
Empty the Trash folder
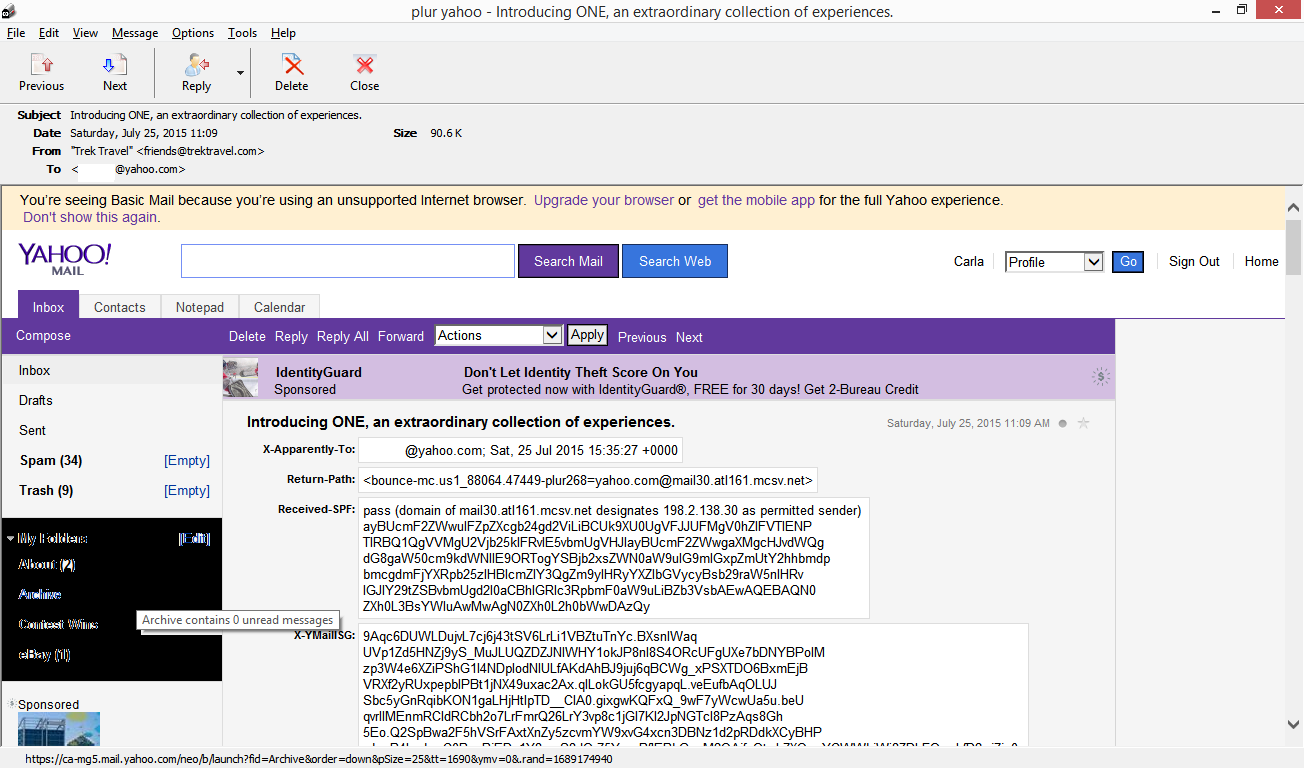(x=187, y=491)
